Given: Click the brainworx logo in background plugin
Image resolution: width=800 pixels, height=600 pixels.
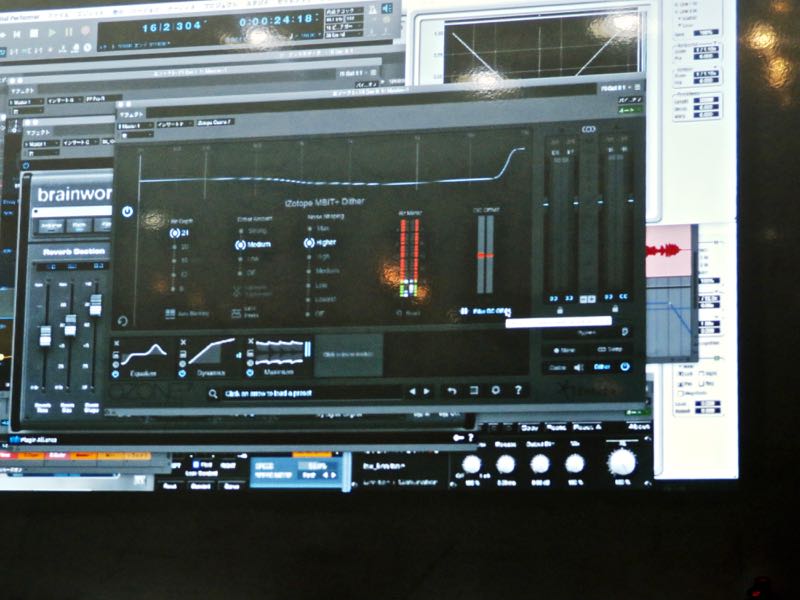Looking at the screenshot, I should [74, 194].
